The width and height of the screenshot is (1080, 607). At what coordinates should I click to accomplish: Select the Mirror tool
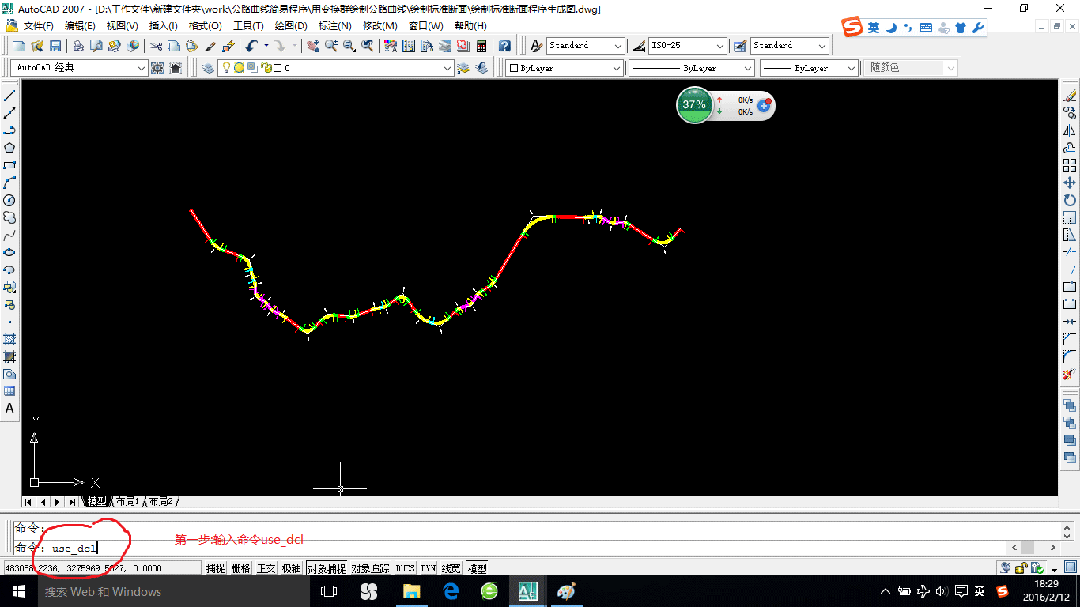point(1069,130)
